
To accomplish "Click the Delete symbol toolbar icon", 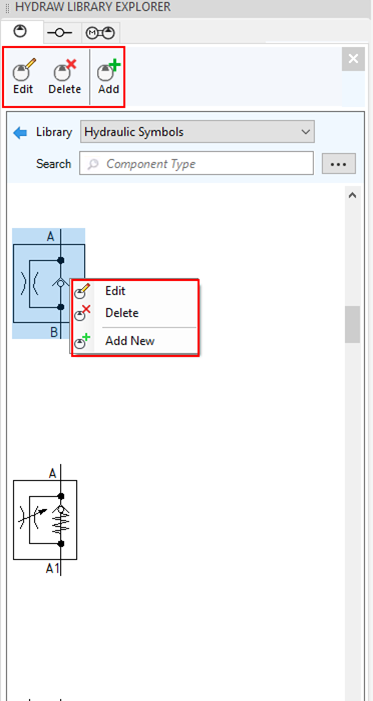I will [x=64, y=76].
